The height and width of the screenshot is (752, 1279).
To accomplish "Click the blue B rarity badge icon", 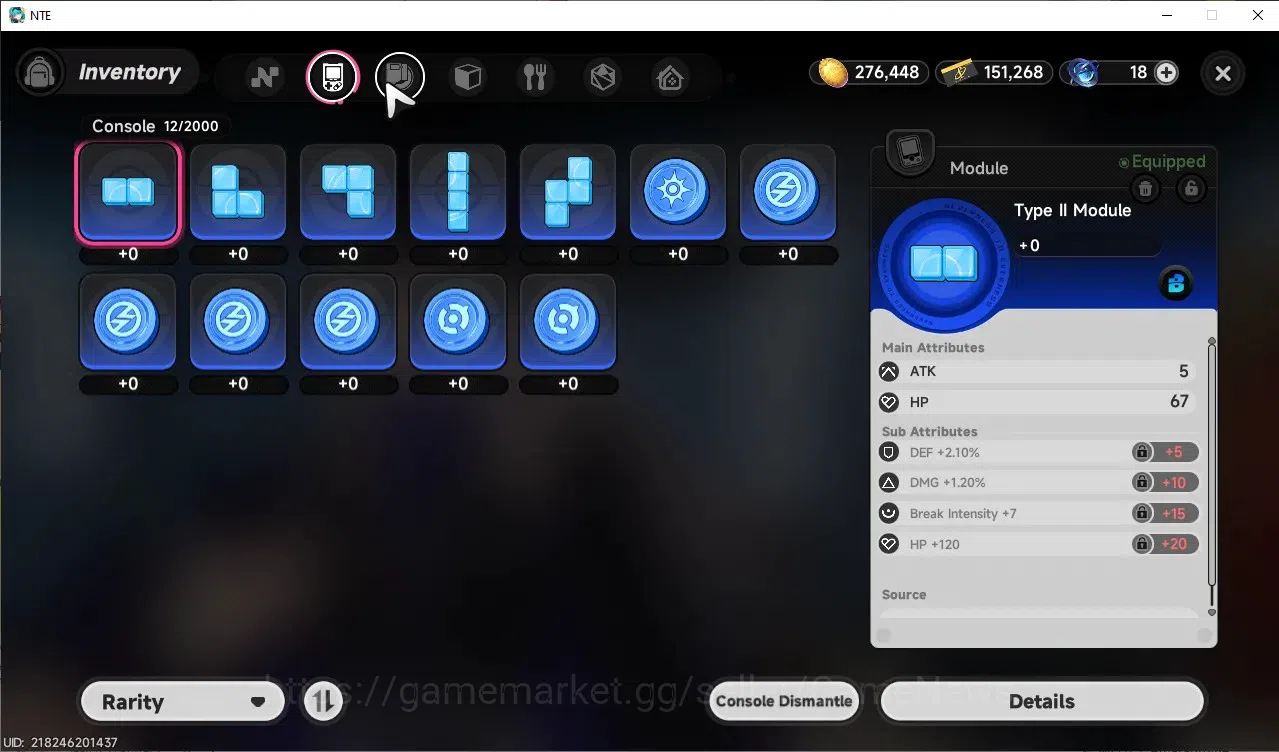I will point(1176,284).
